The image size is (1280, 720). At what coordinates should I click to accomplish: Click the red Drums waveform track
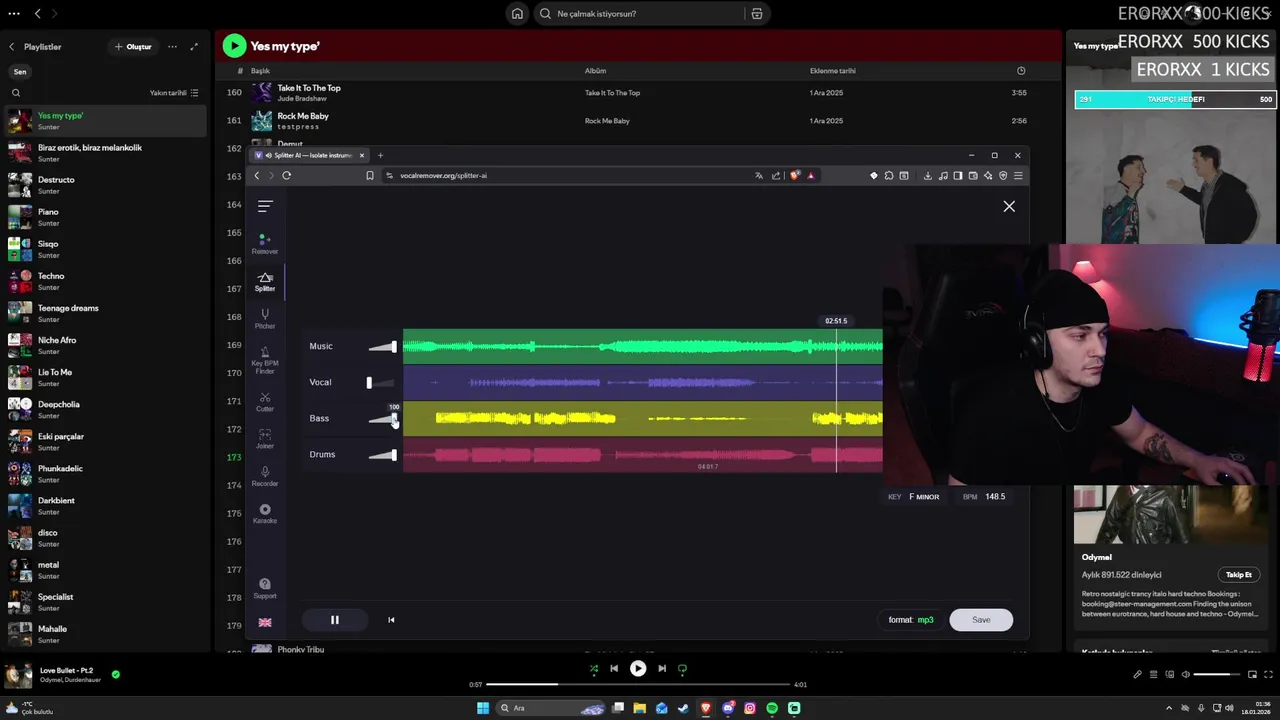642,455
